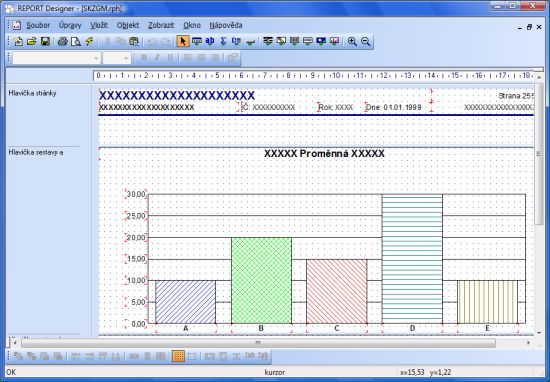The width and height of the screenshot is (550, 382).
Task: Save the report with the floppy disk icon
Action: tap(45, 41)
